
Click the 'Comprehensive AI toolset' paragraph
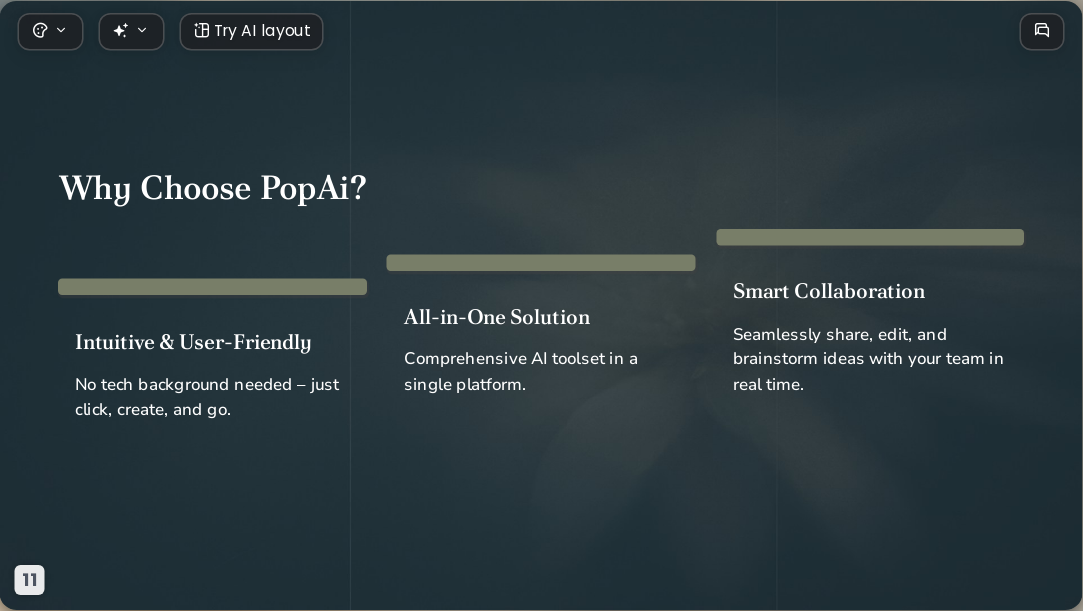click(x=521, y=371)
